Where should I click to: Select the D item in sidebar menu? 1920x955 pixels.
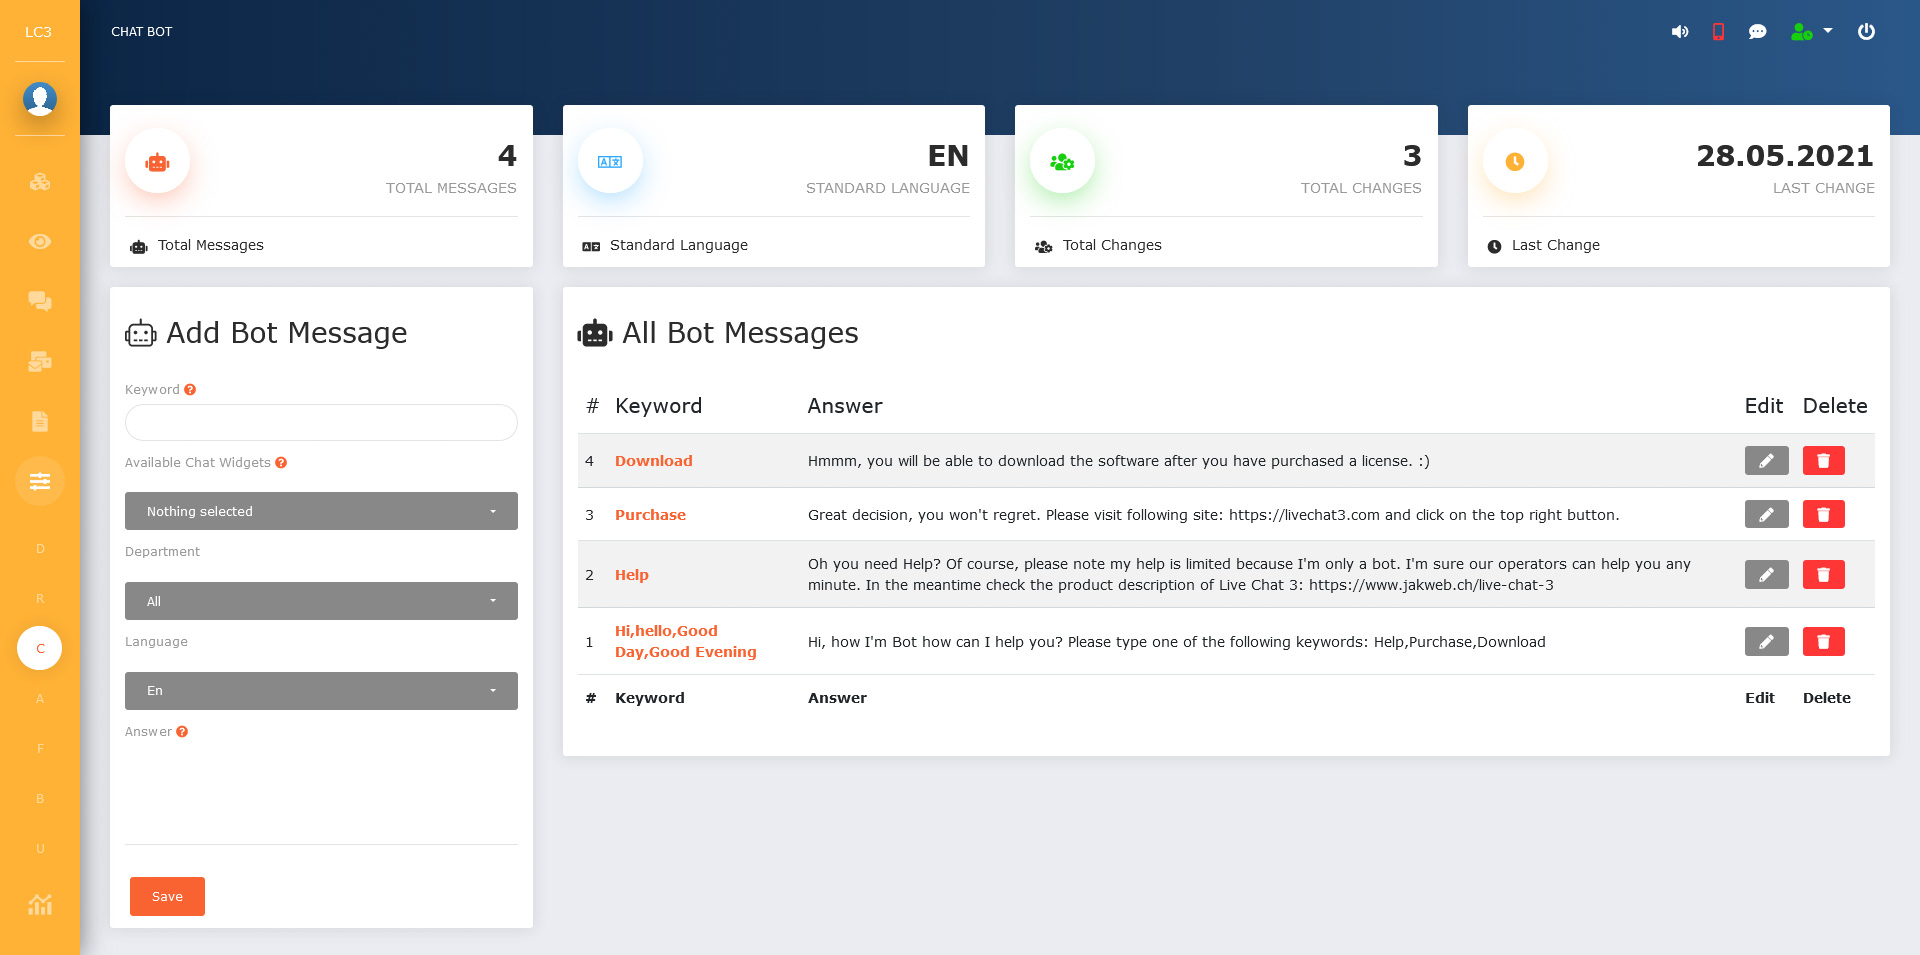(40, 549)
